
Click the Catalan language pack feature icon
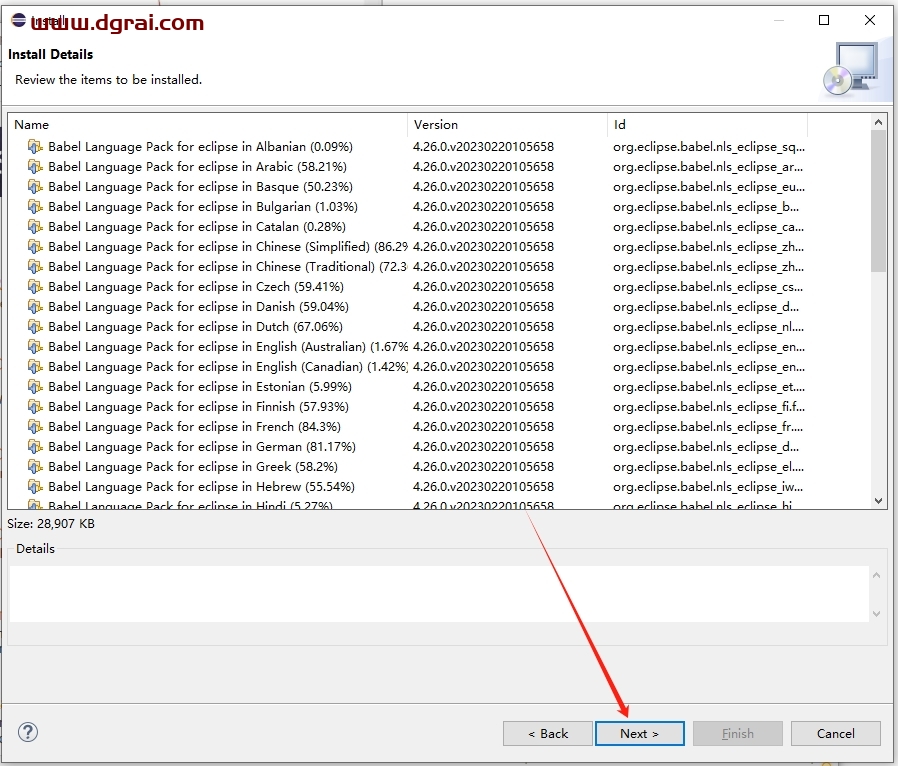35,227
